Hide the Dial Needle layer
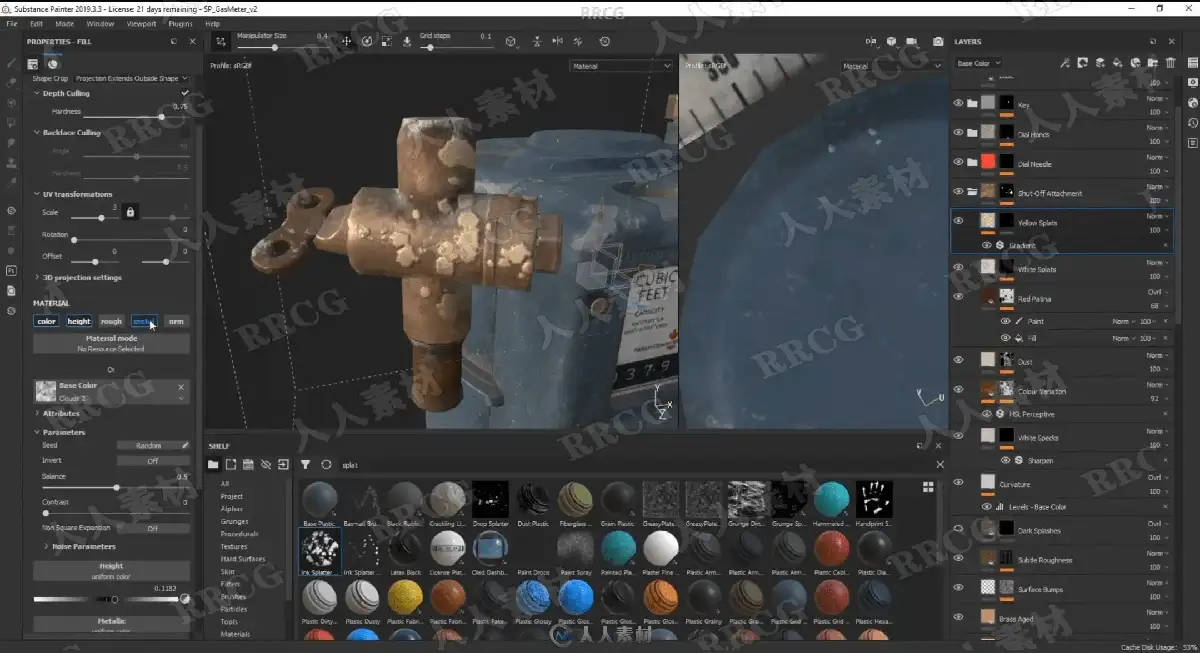Image resolution: width=1200 pixels, height=653 pixels. (958, 162)
